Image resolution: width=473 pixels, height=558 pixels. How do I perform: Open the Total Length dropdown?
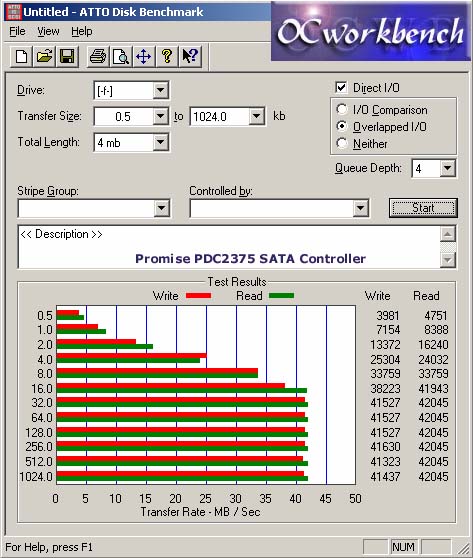coord(161,142)
